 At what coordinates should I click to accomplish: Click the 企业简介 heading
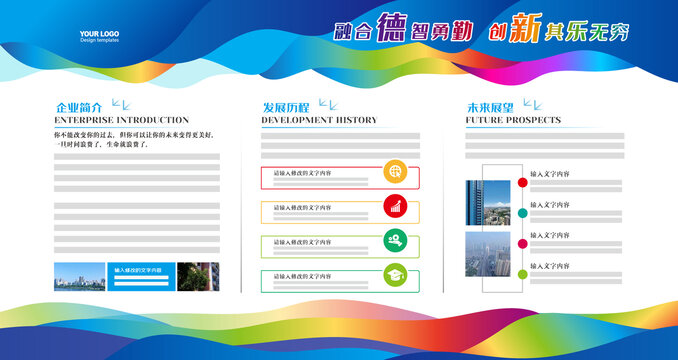point(79,107)
